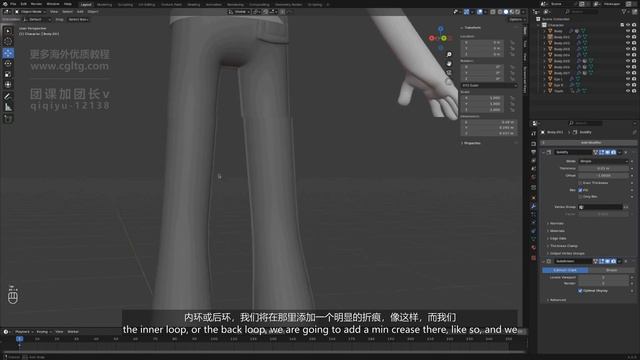Viewport: 640px width, 360px height.
Task: Select the Rotate tool
Action: [8, 63]
